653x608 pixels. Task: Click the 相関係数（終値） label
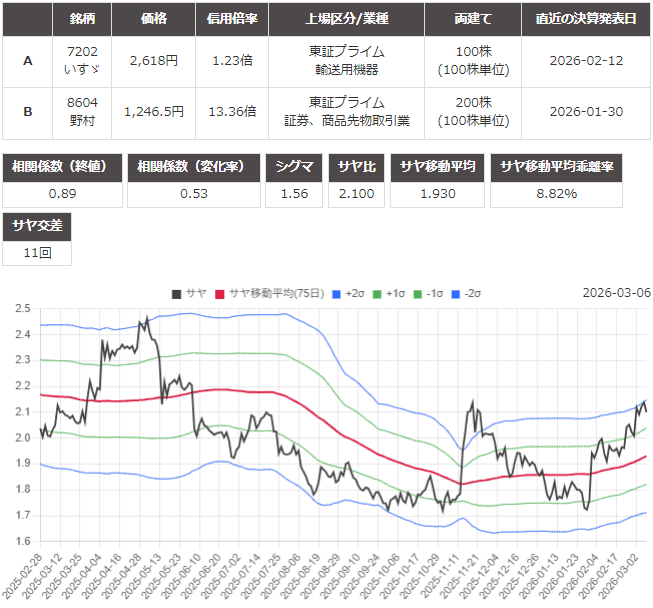[x=62, y=167]
